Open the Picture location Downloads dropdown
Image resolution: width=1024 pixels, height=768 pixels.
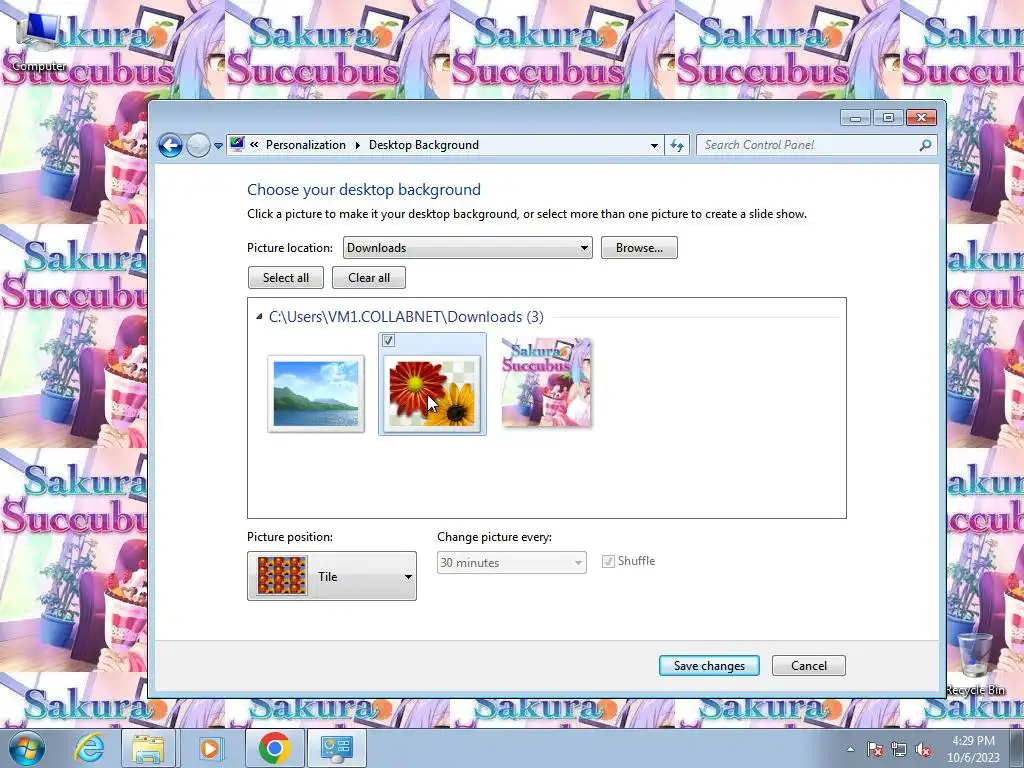tap(468, 248)
